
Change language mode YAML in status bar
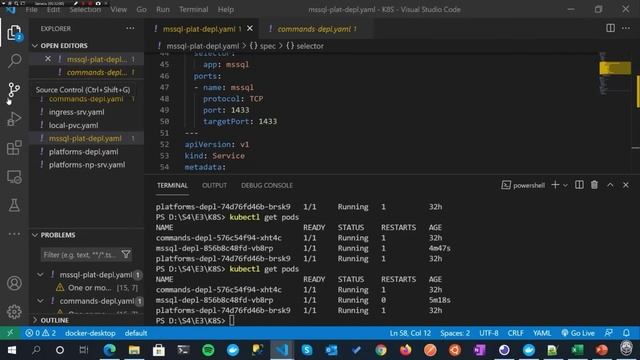pyautogui.click(x=542, y=333)
